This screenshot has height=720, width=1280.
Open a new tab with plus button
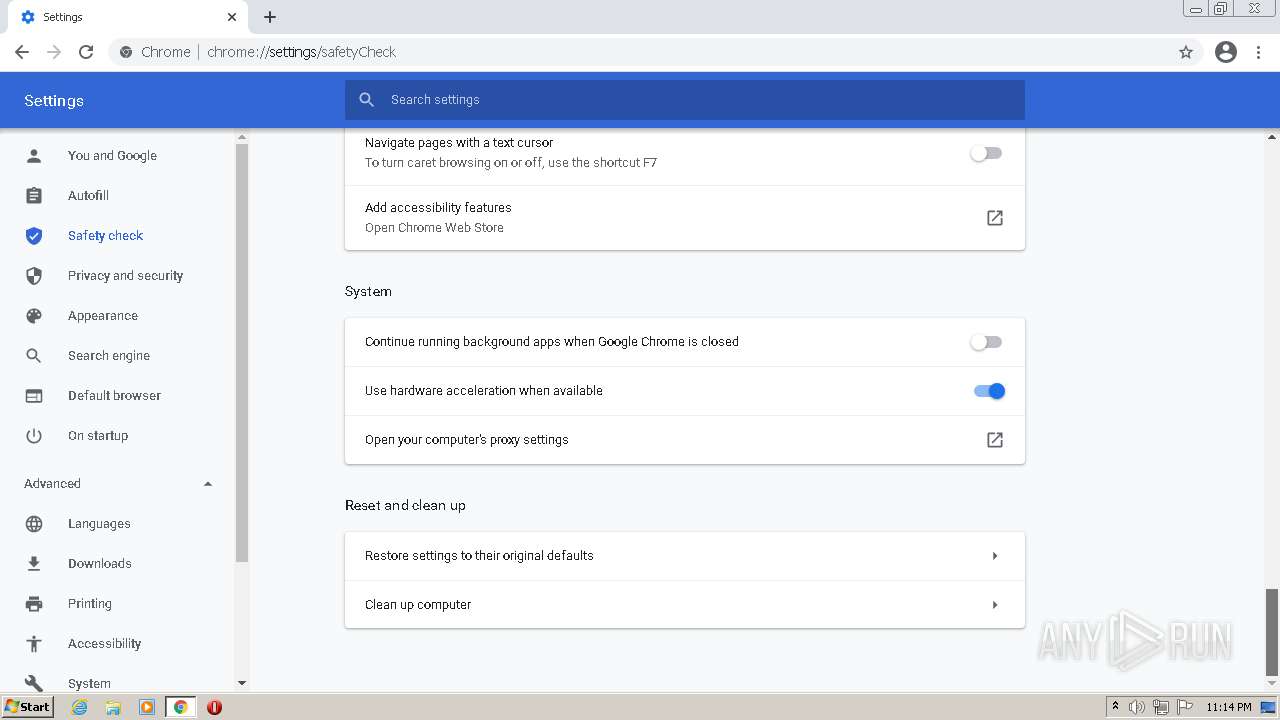coord(270,17)
